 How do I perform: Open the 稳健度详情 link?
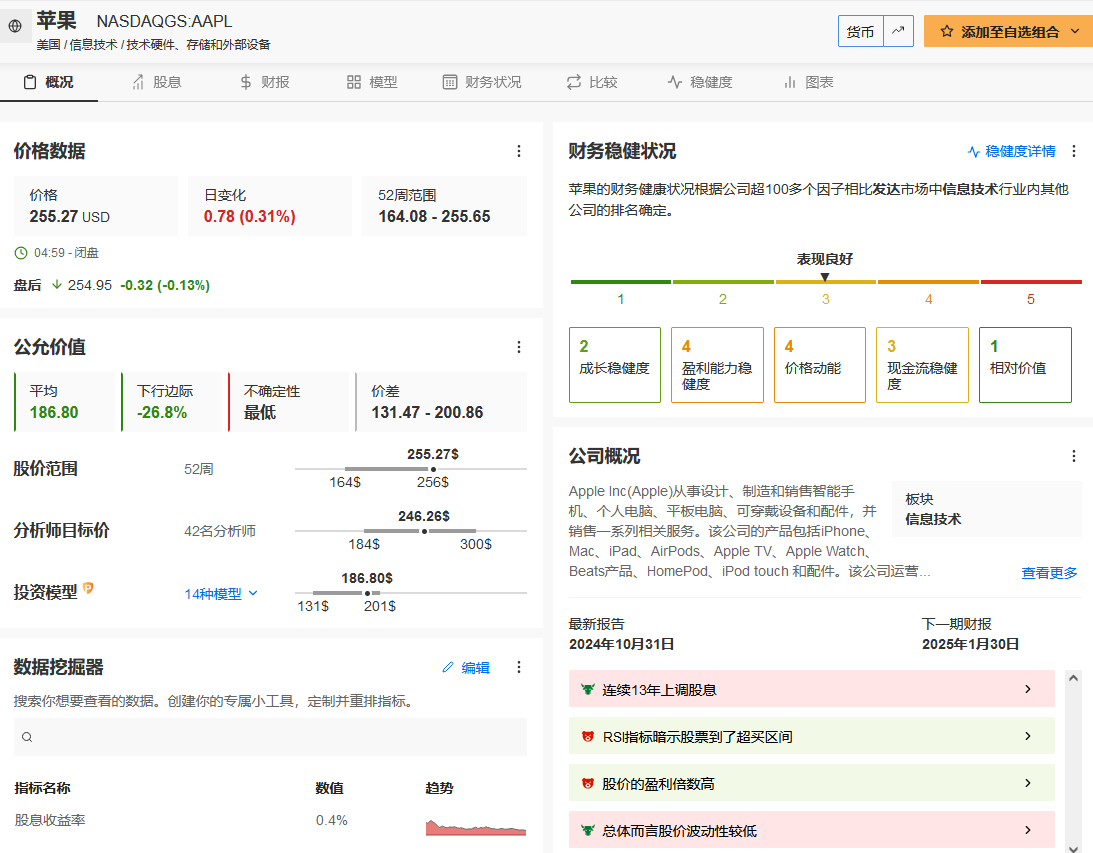[x=1011, y=151]
